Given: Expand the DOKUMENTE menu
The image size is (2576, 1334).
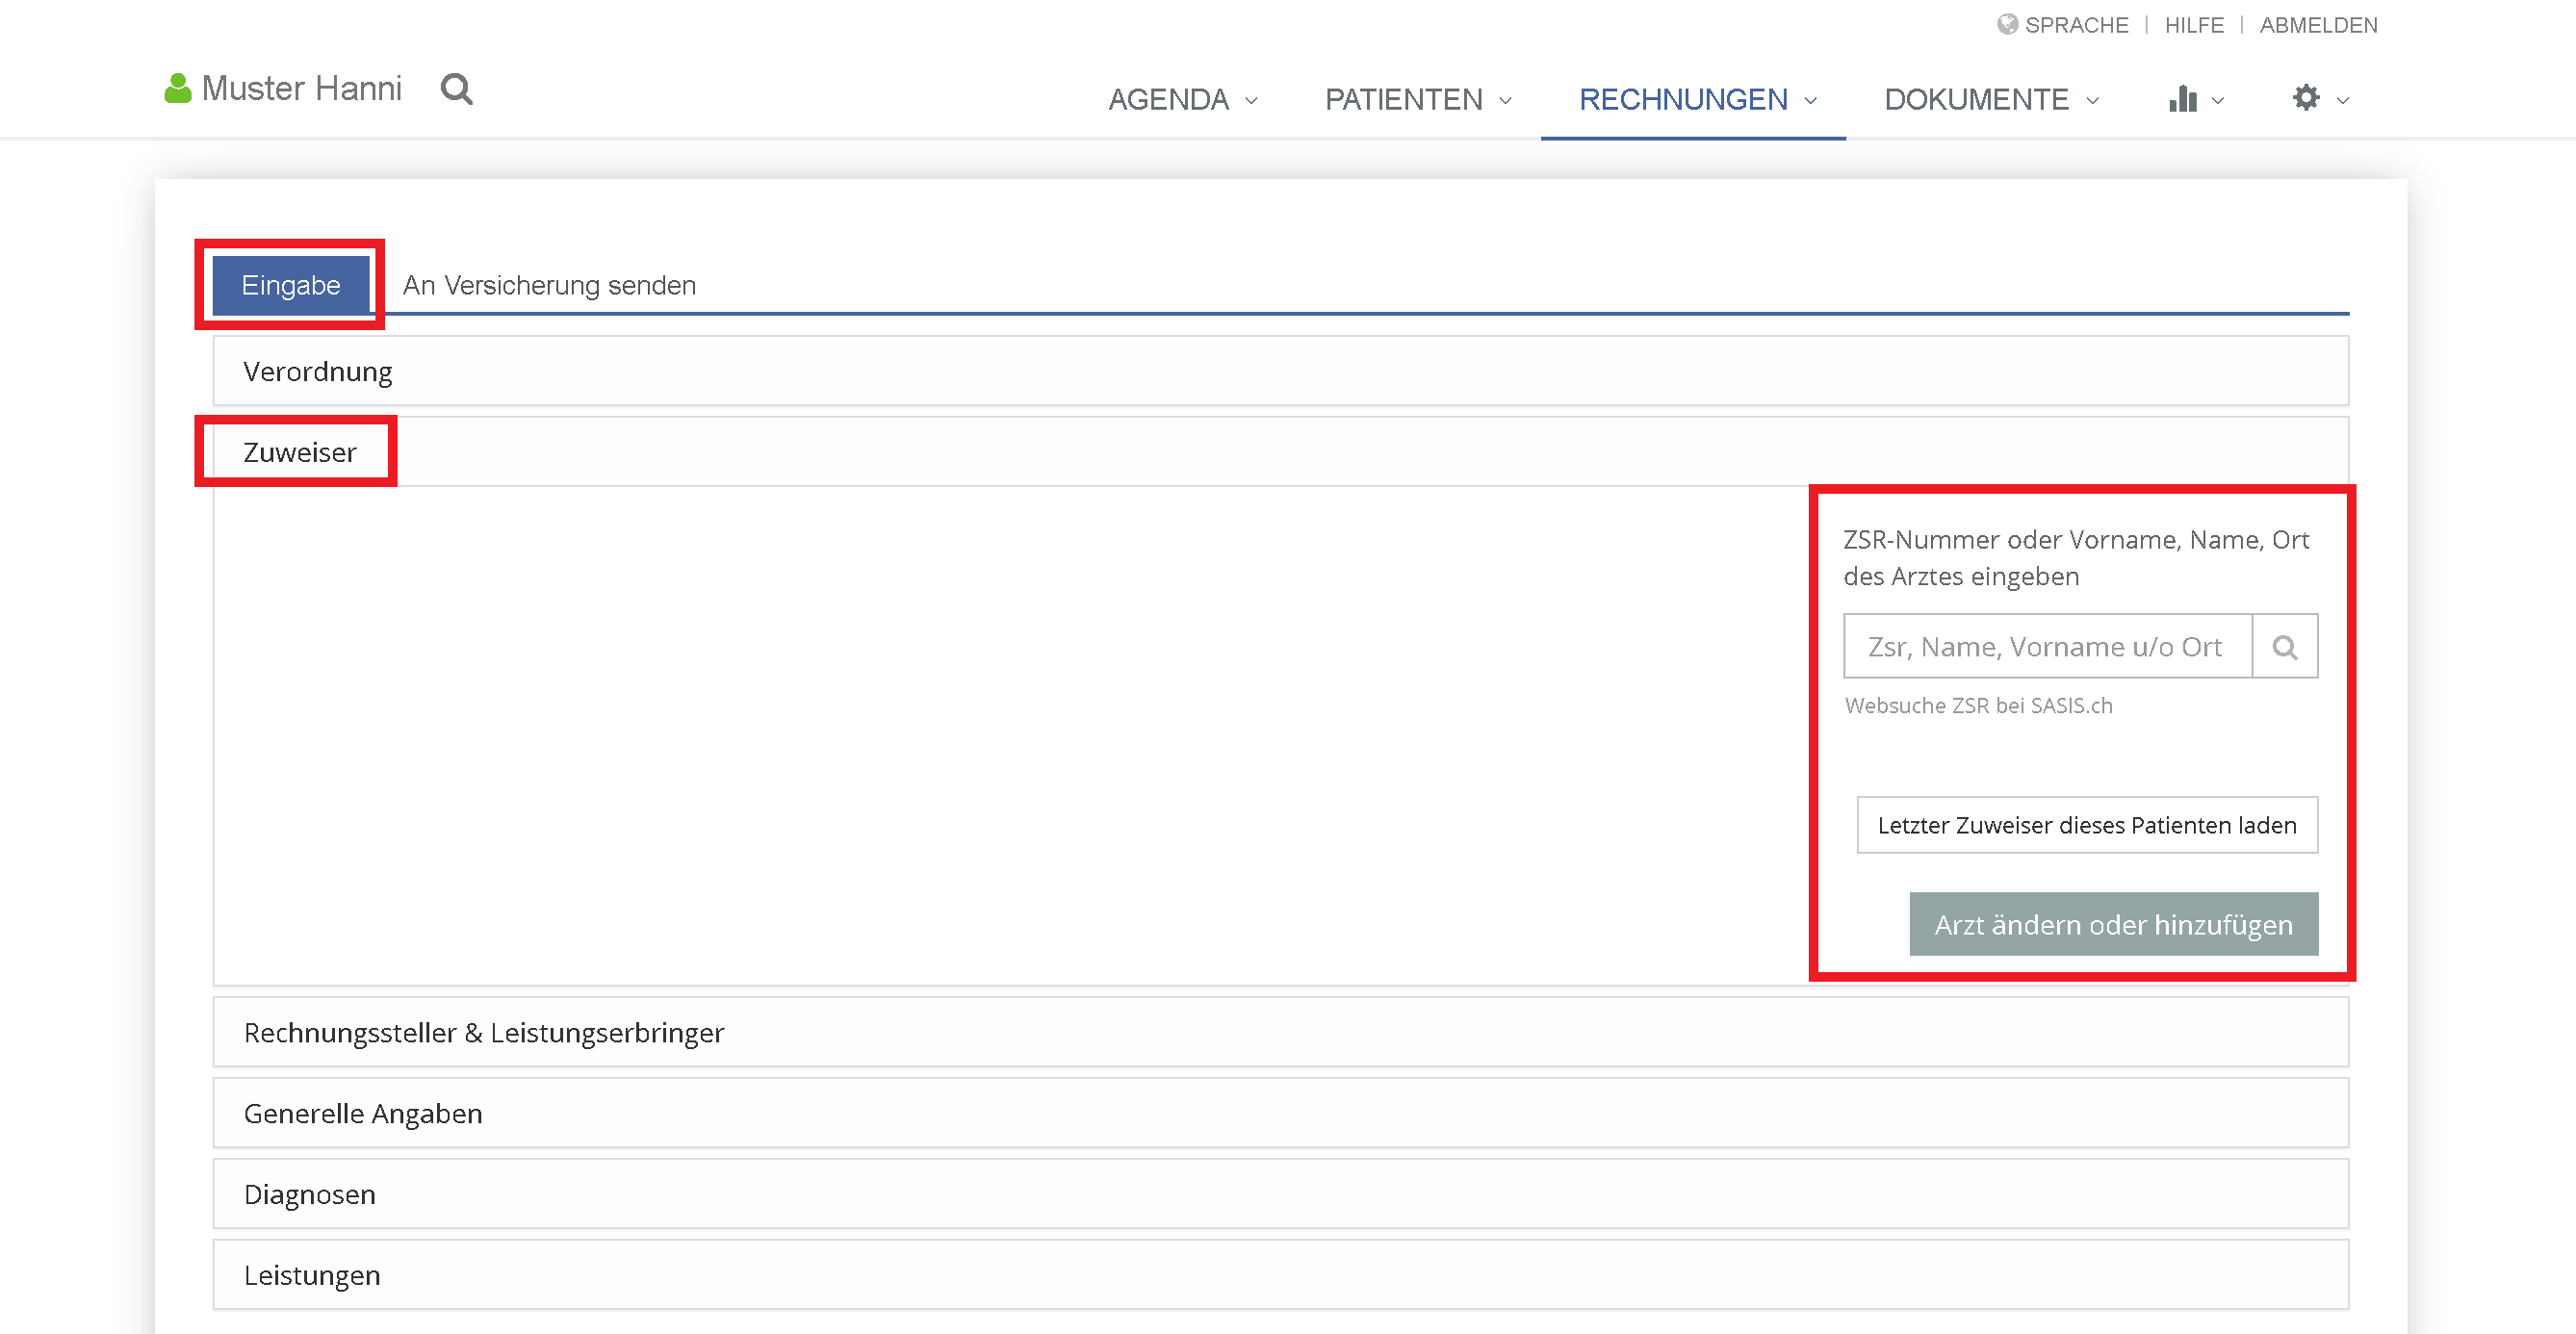Looking at the screenshot, I should click(1992, 99).
